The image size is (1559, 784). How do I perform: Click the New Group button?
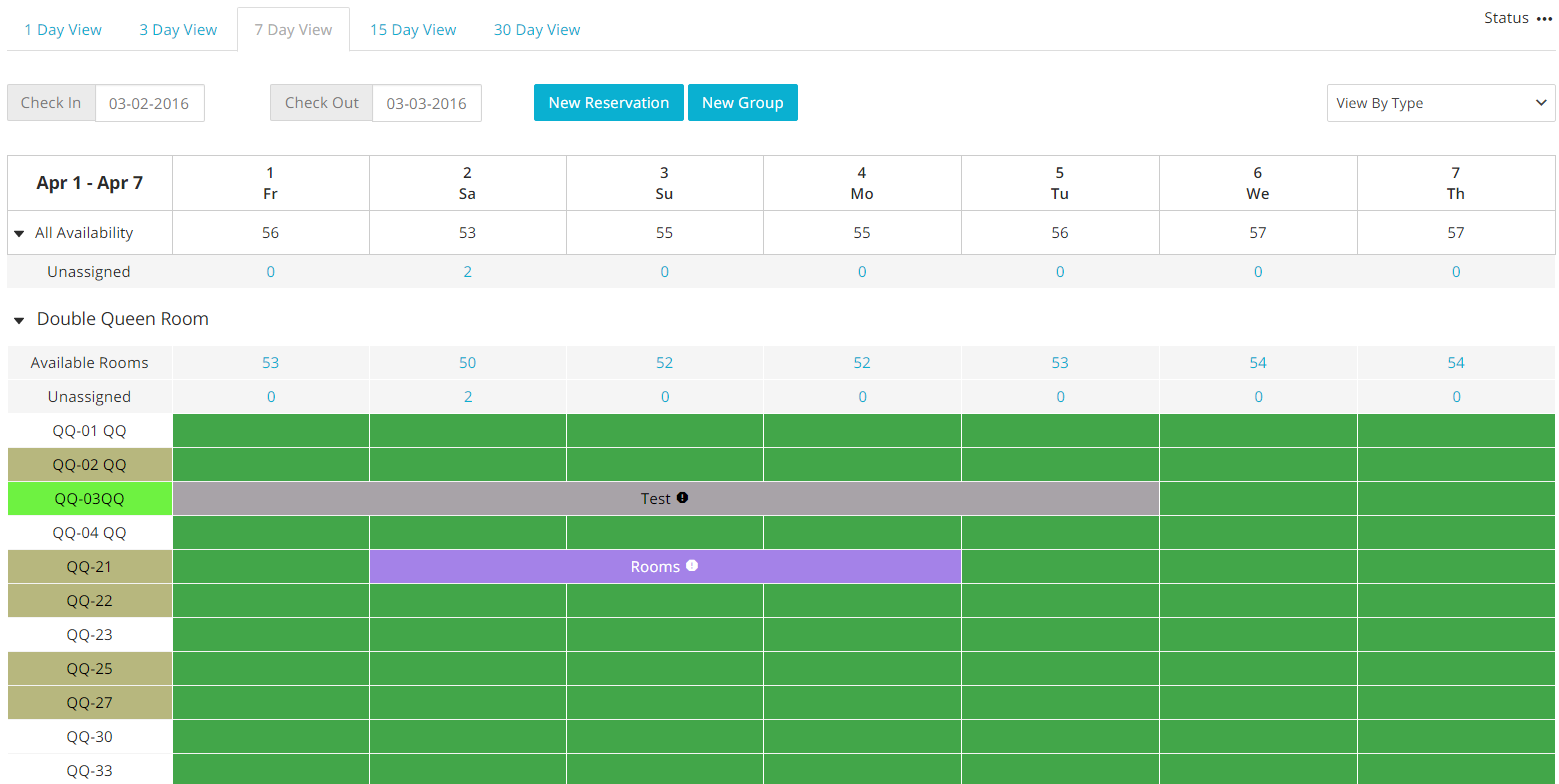743,103
